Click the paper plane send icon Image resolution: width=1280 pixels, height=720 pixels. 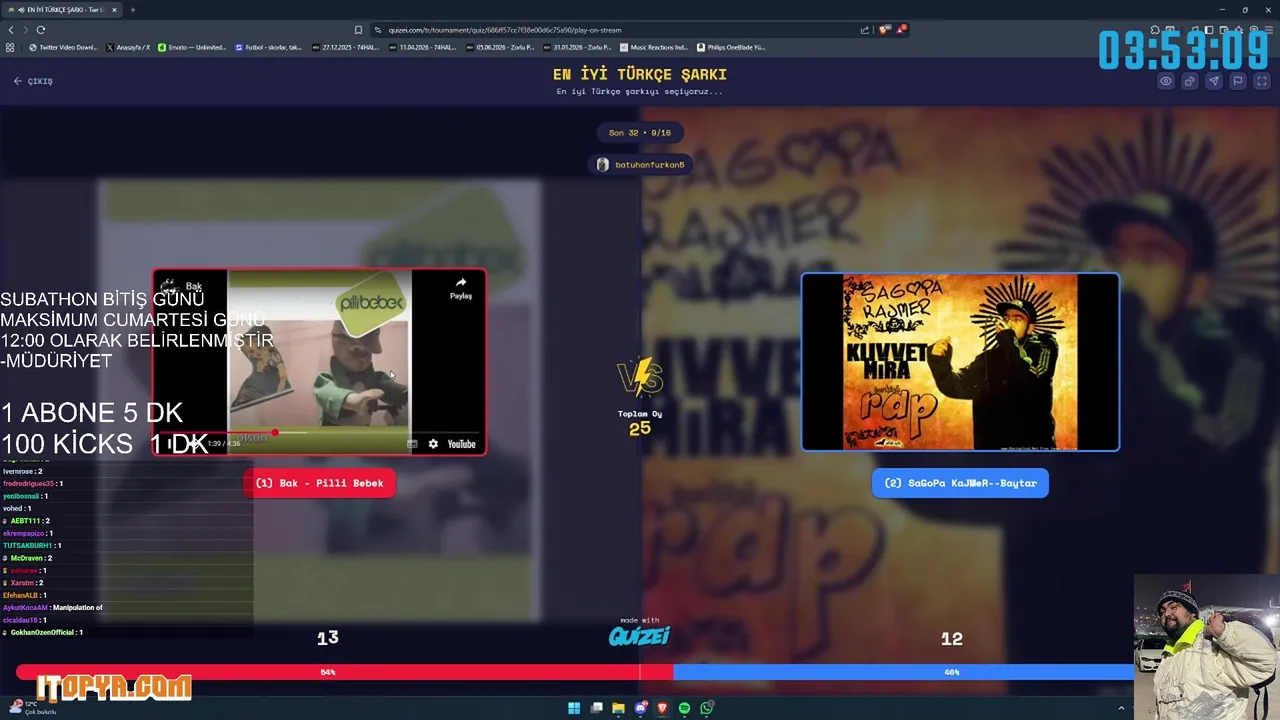tap(1214, 81)
